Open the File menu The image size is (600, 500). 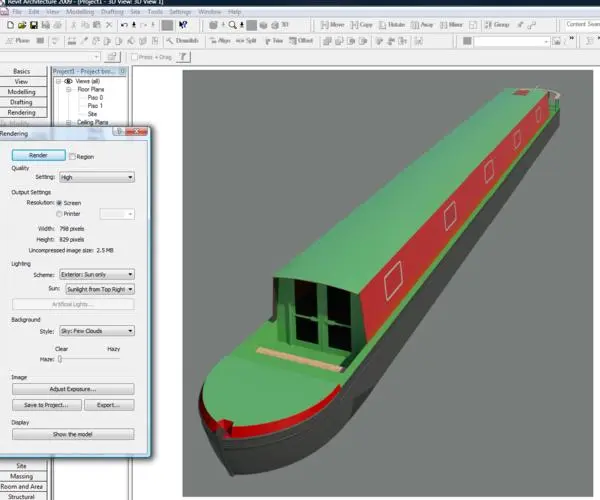17,12
